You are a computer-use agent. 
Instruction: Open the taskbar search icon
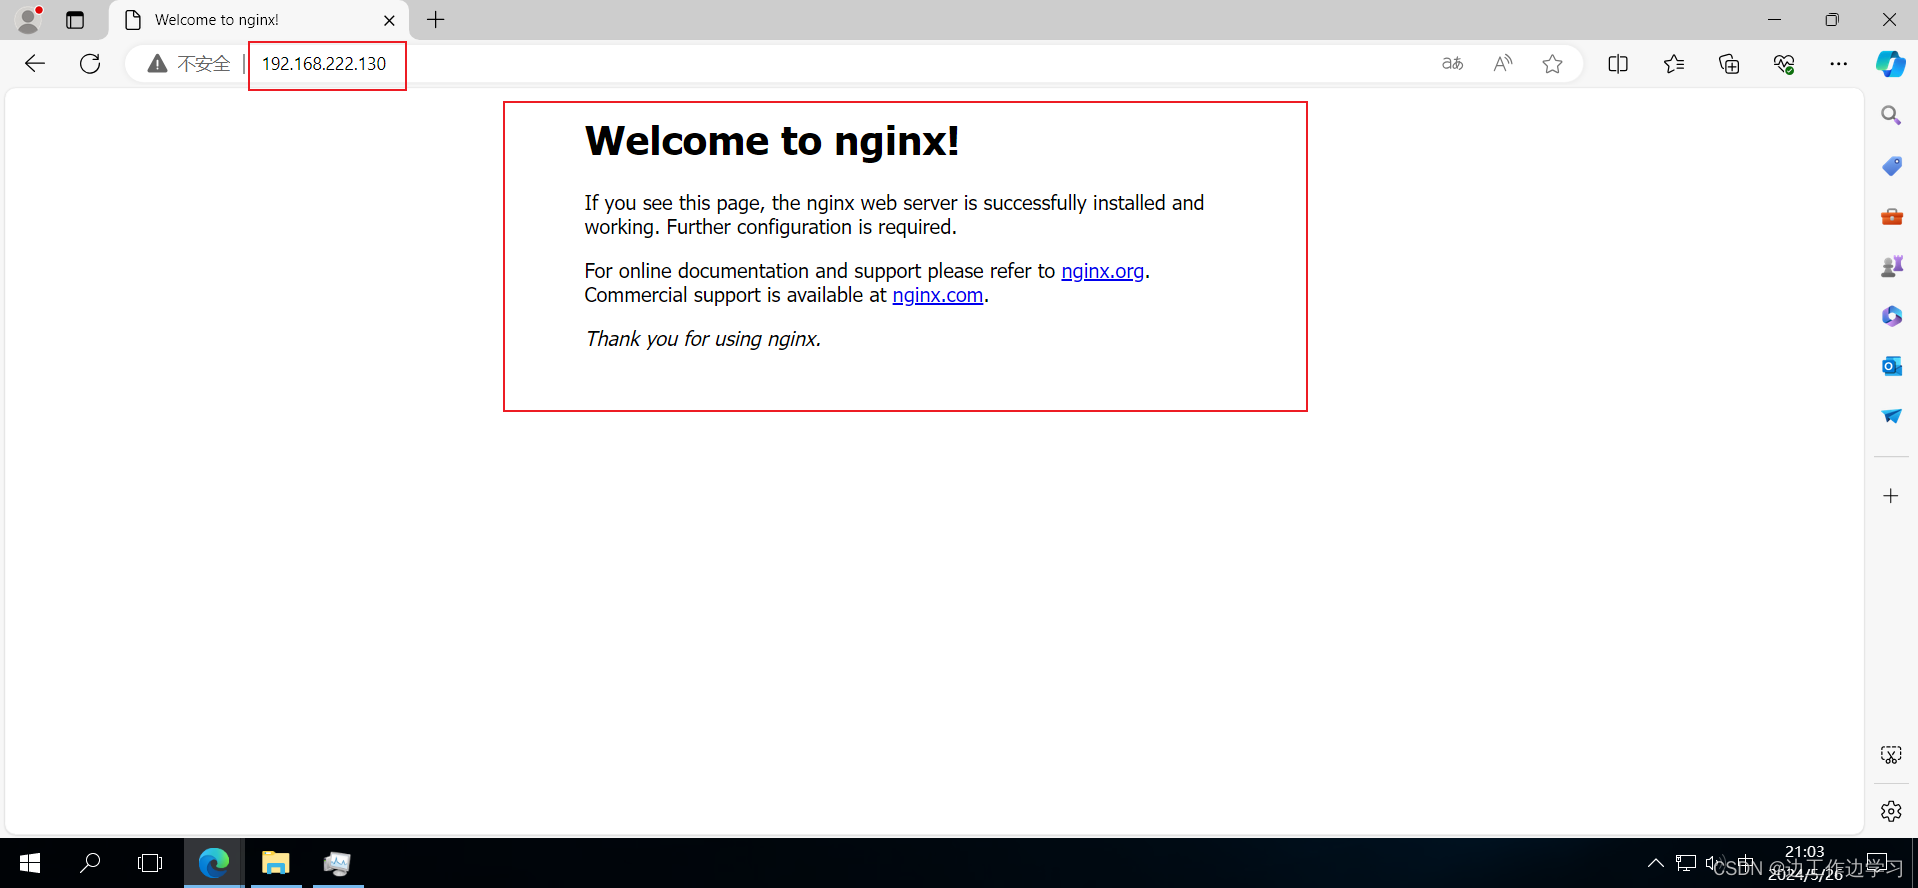90,863
